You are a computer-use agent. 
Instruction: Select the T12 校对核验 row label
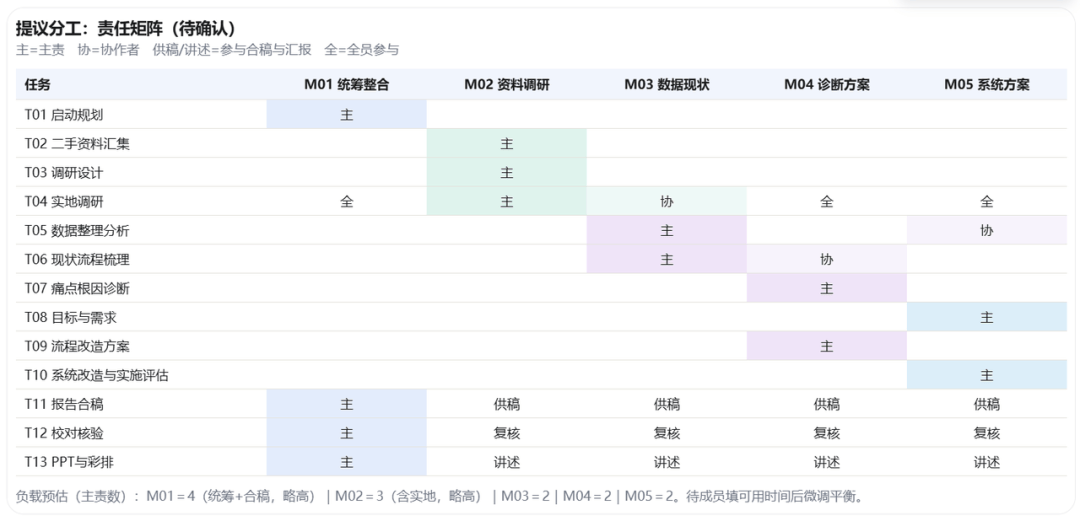click(64, 433)
